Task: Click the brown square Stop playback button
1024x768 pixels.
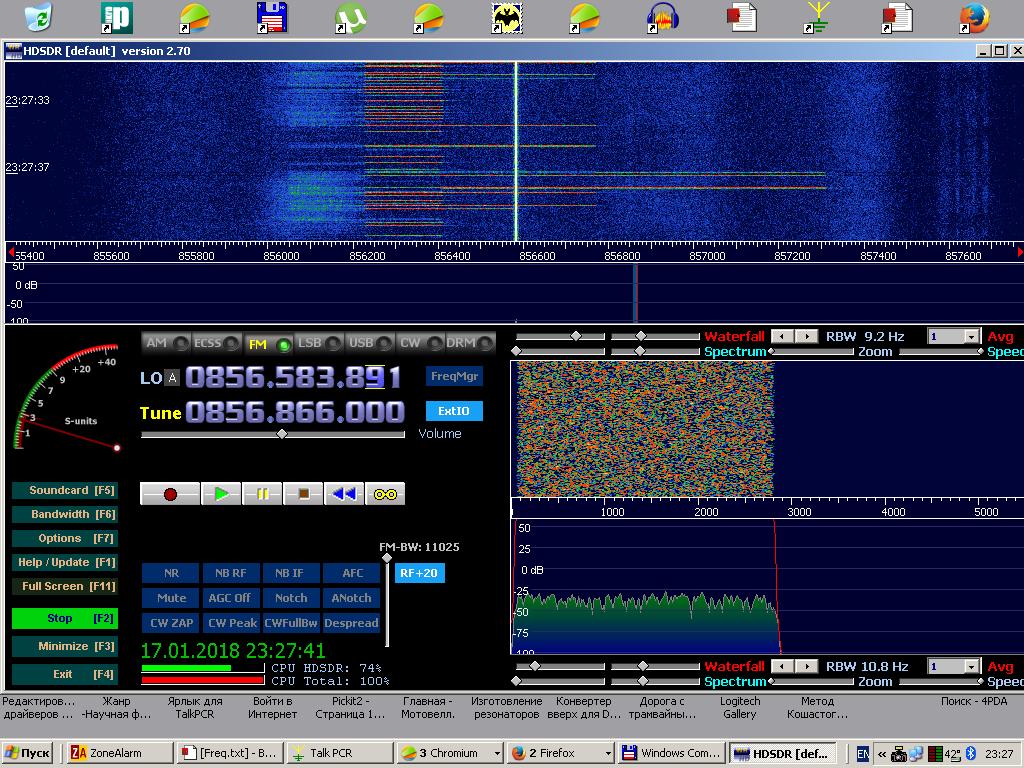Action: [304, 494]
